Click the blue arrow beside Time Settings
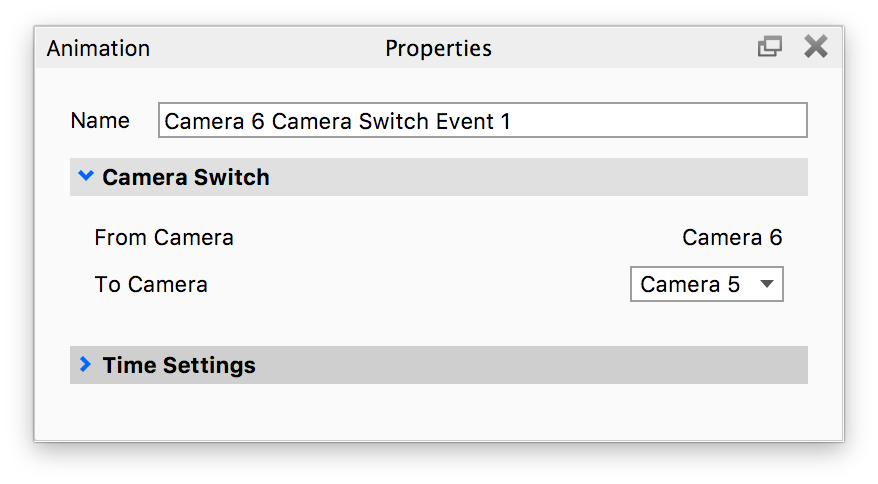This screenshot has width=878, height=484. [x=86, y=365]
